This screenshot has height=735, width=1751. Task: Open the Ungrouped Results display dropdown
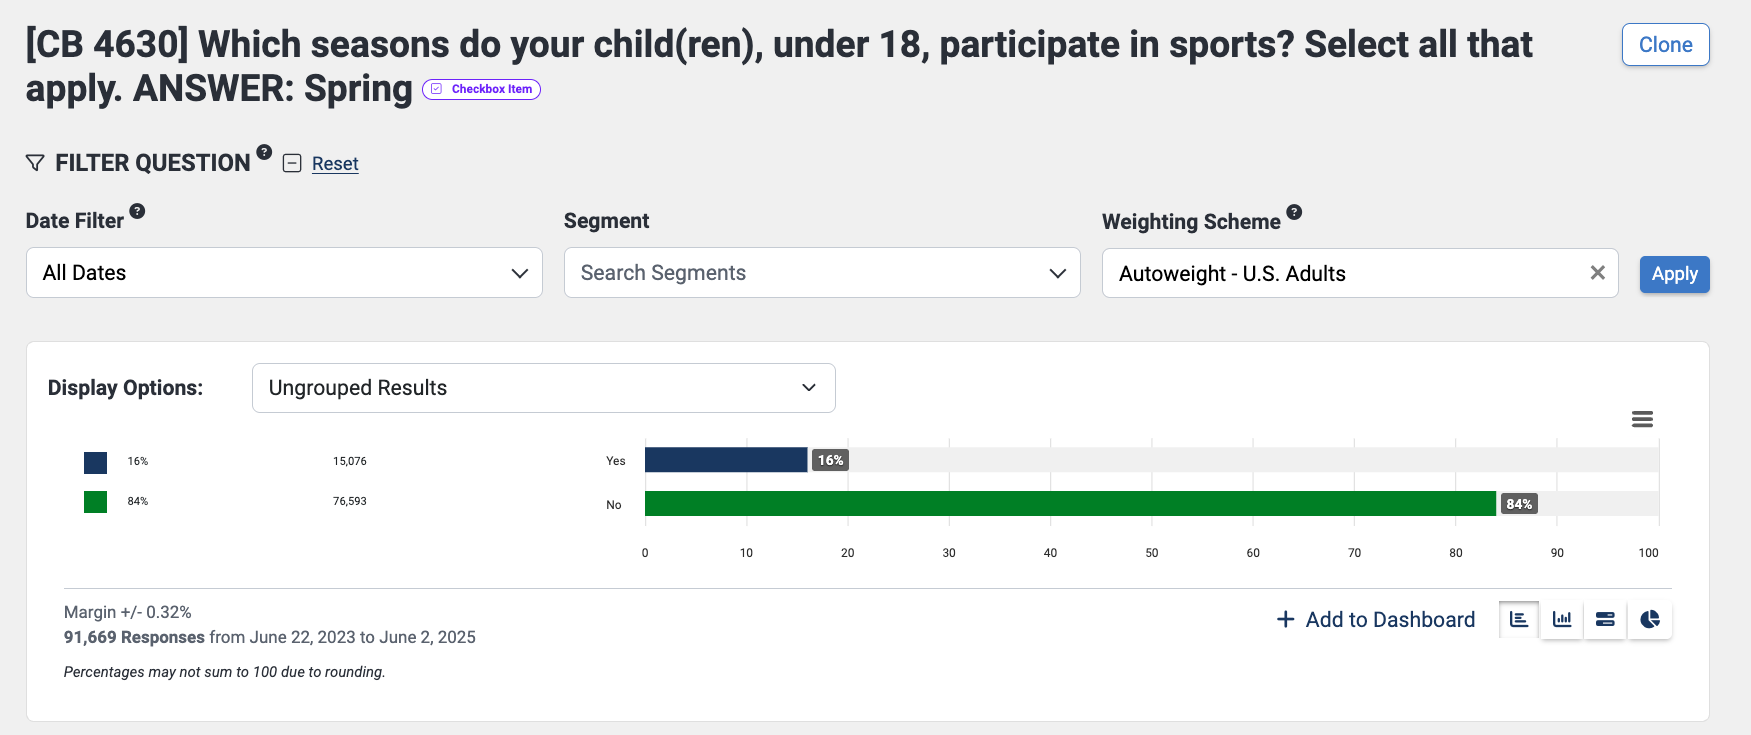pos(543,388)
